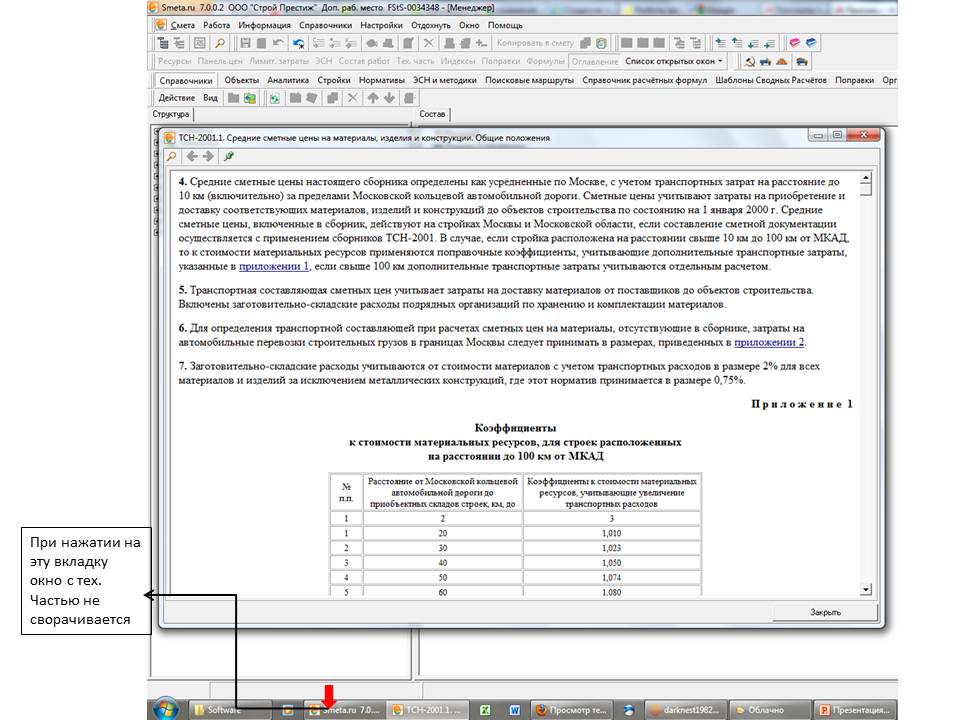
Task: Open the Excel taskbar icon
Action: coord(486,710)
